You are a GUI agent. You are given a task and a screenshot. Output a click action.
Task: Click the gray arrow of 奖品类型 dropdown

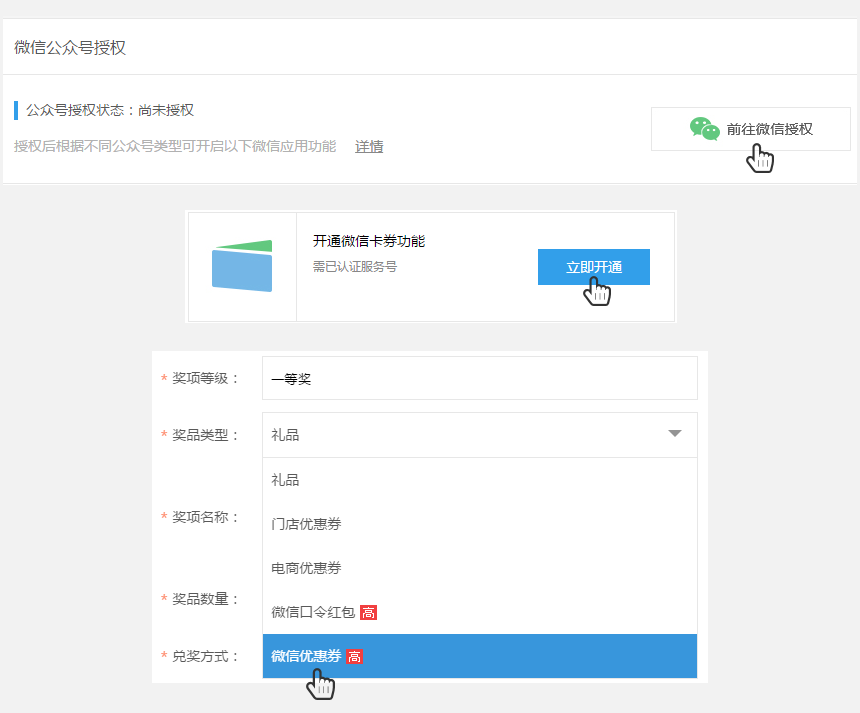point(675,434)
